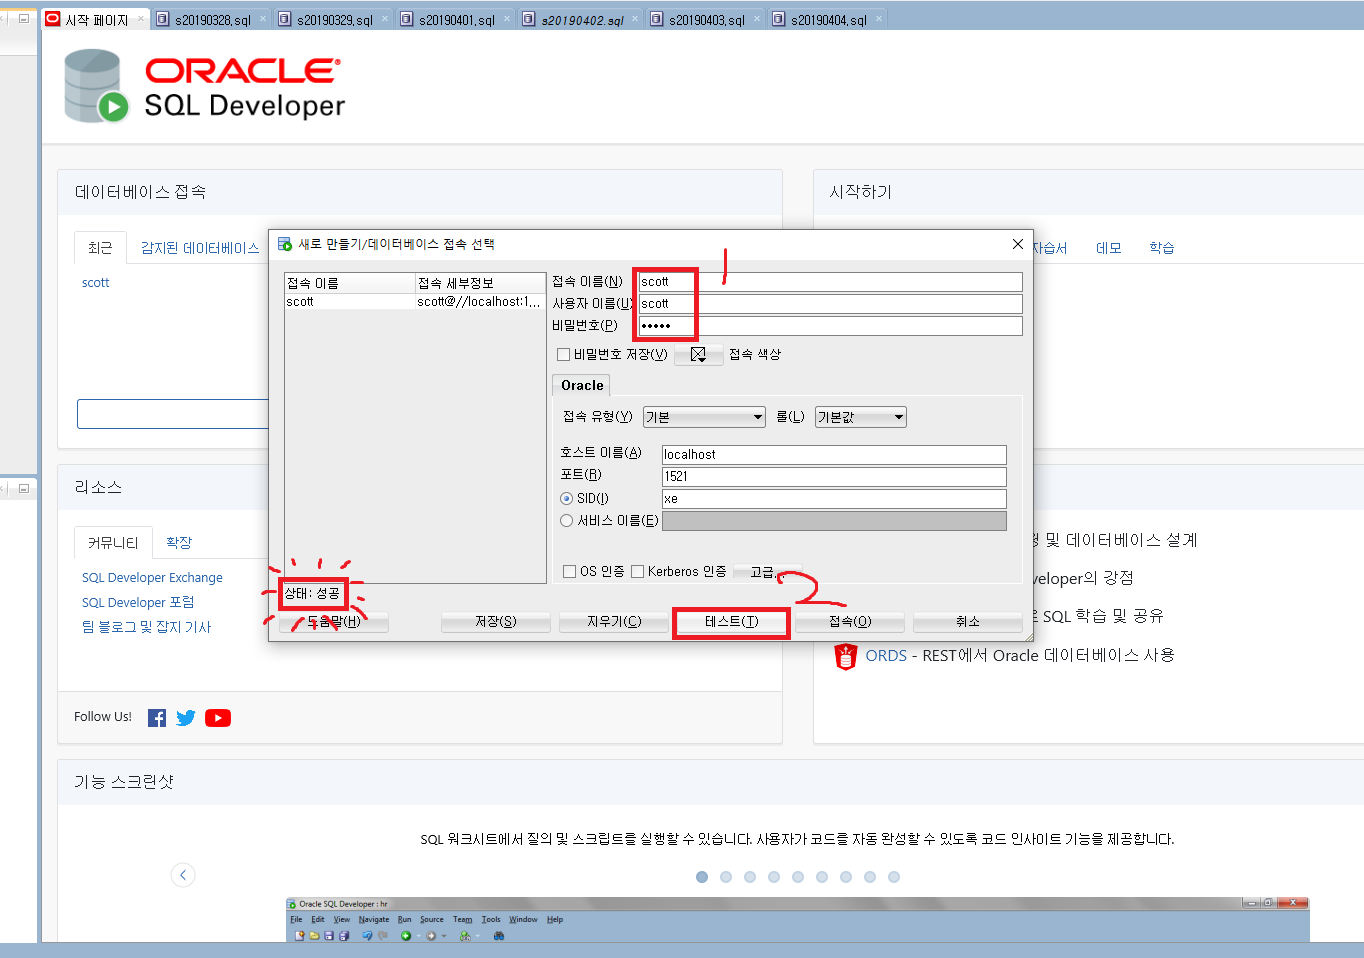Click the 테스트 button
The height and width of the screenshot is (958, 1364).
coord(731,622)
